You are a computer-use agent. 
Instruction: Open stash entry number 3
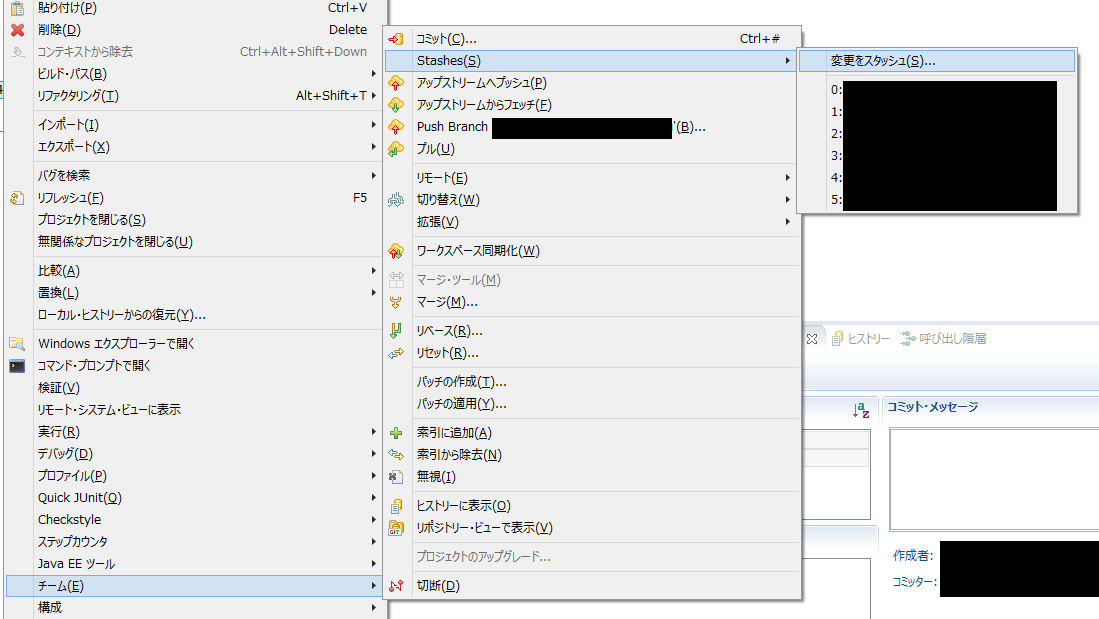click(936, 156)
